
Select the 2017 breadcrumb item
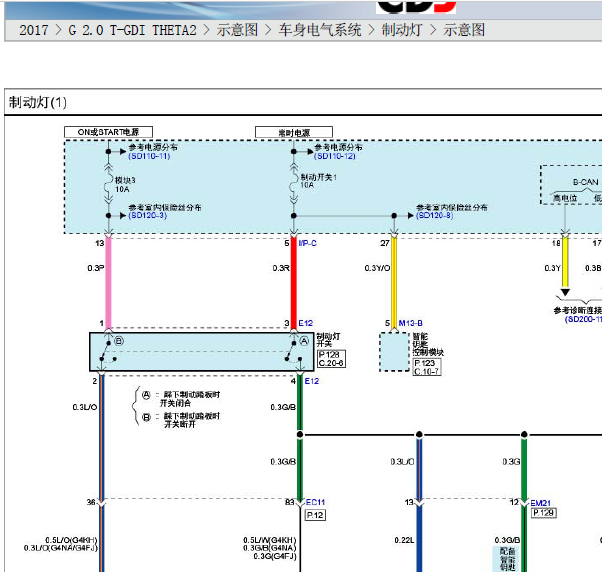[34, 30]
